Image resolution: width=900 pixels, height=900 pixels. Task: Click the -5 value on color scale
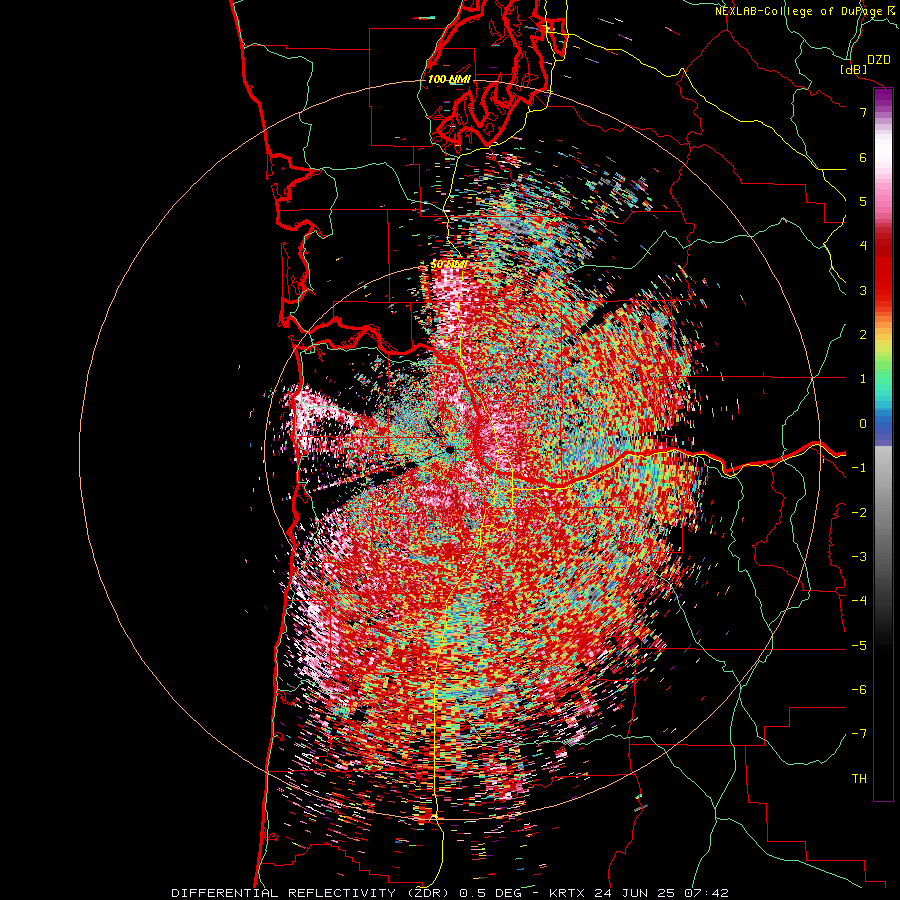click(859, 646)
